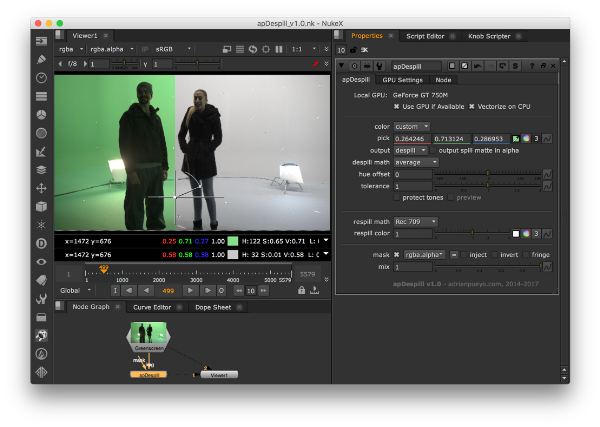Click the respill color white swatch

(516, 233)
